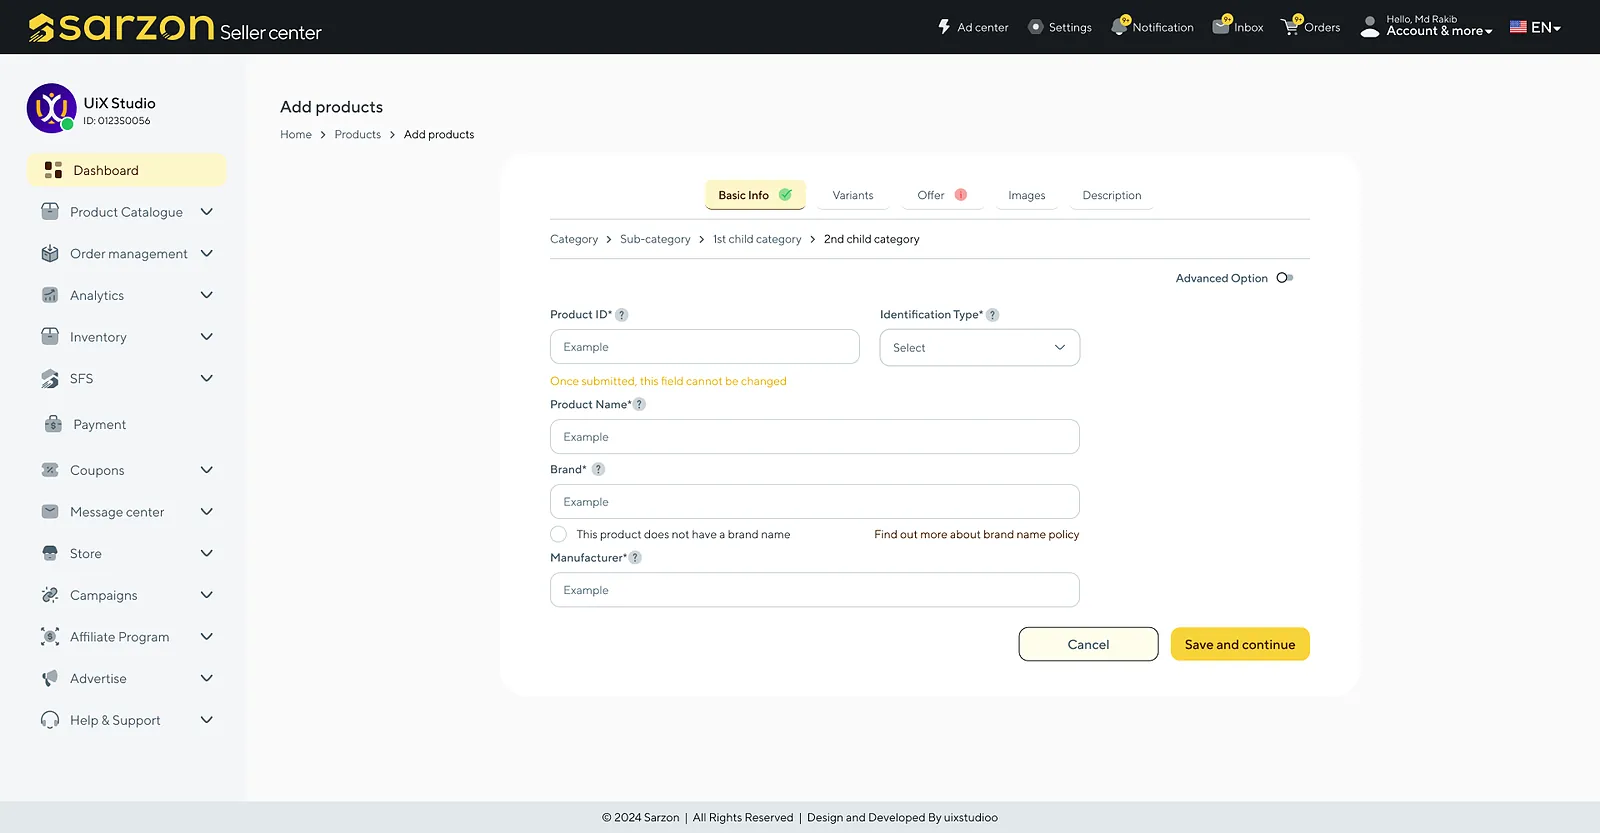The width and height of the screenshot is (1600, 833).
Task: Click the UiX Studio profile avatar
Action: click(51, 108)
